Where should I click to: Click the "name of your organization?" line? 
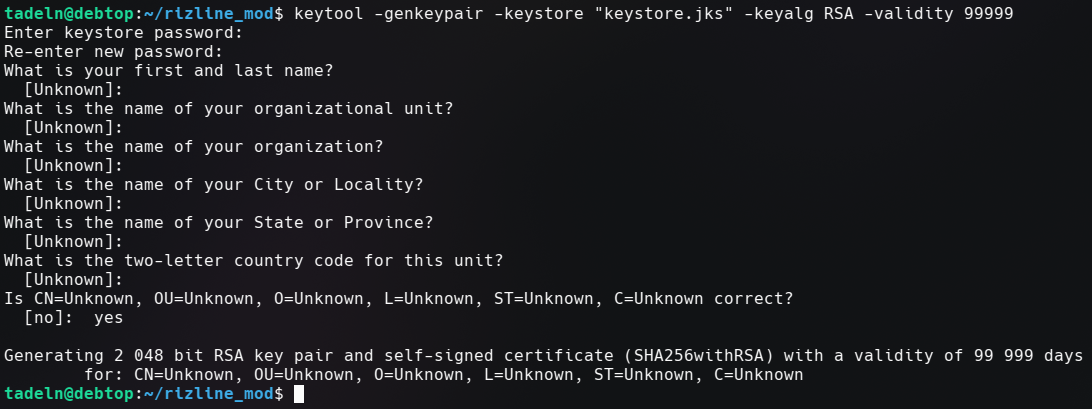[194, 146]
